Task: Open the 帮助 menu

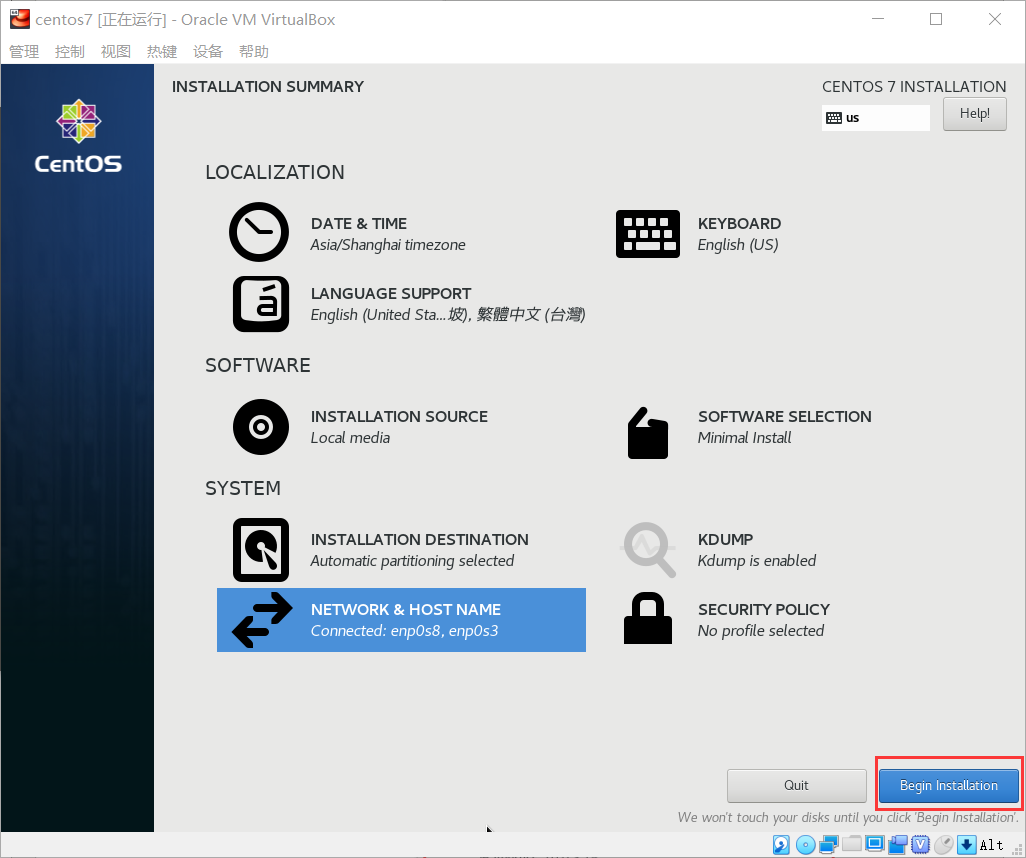Action: point(254,52)
